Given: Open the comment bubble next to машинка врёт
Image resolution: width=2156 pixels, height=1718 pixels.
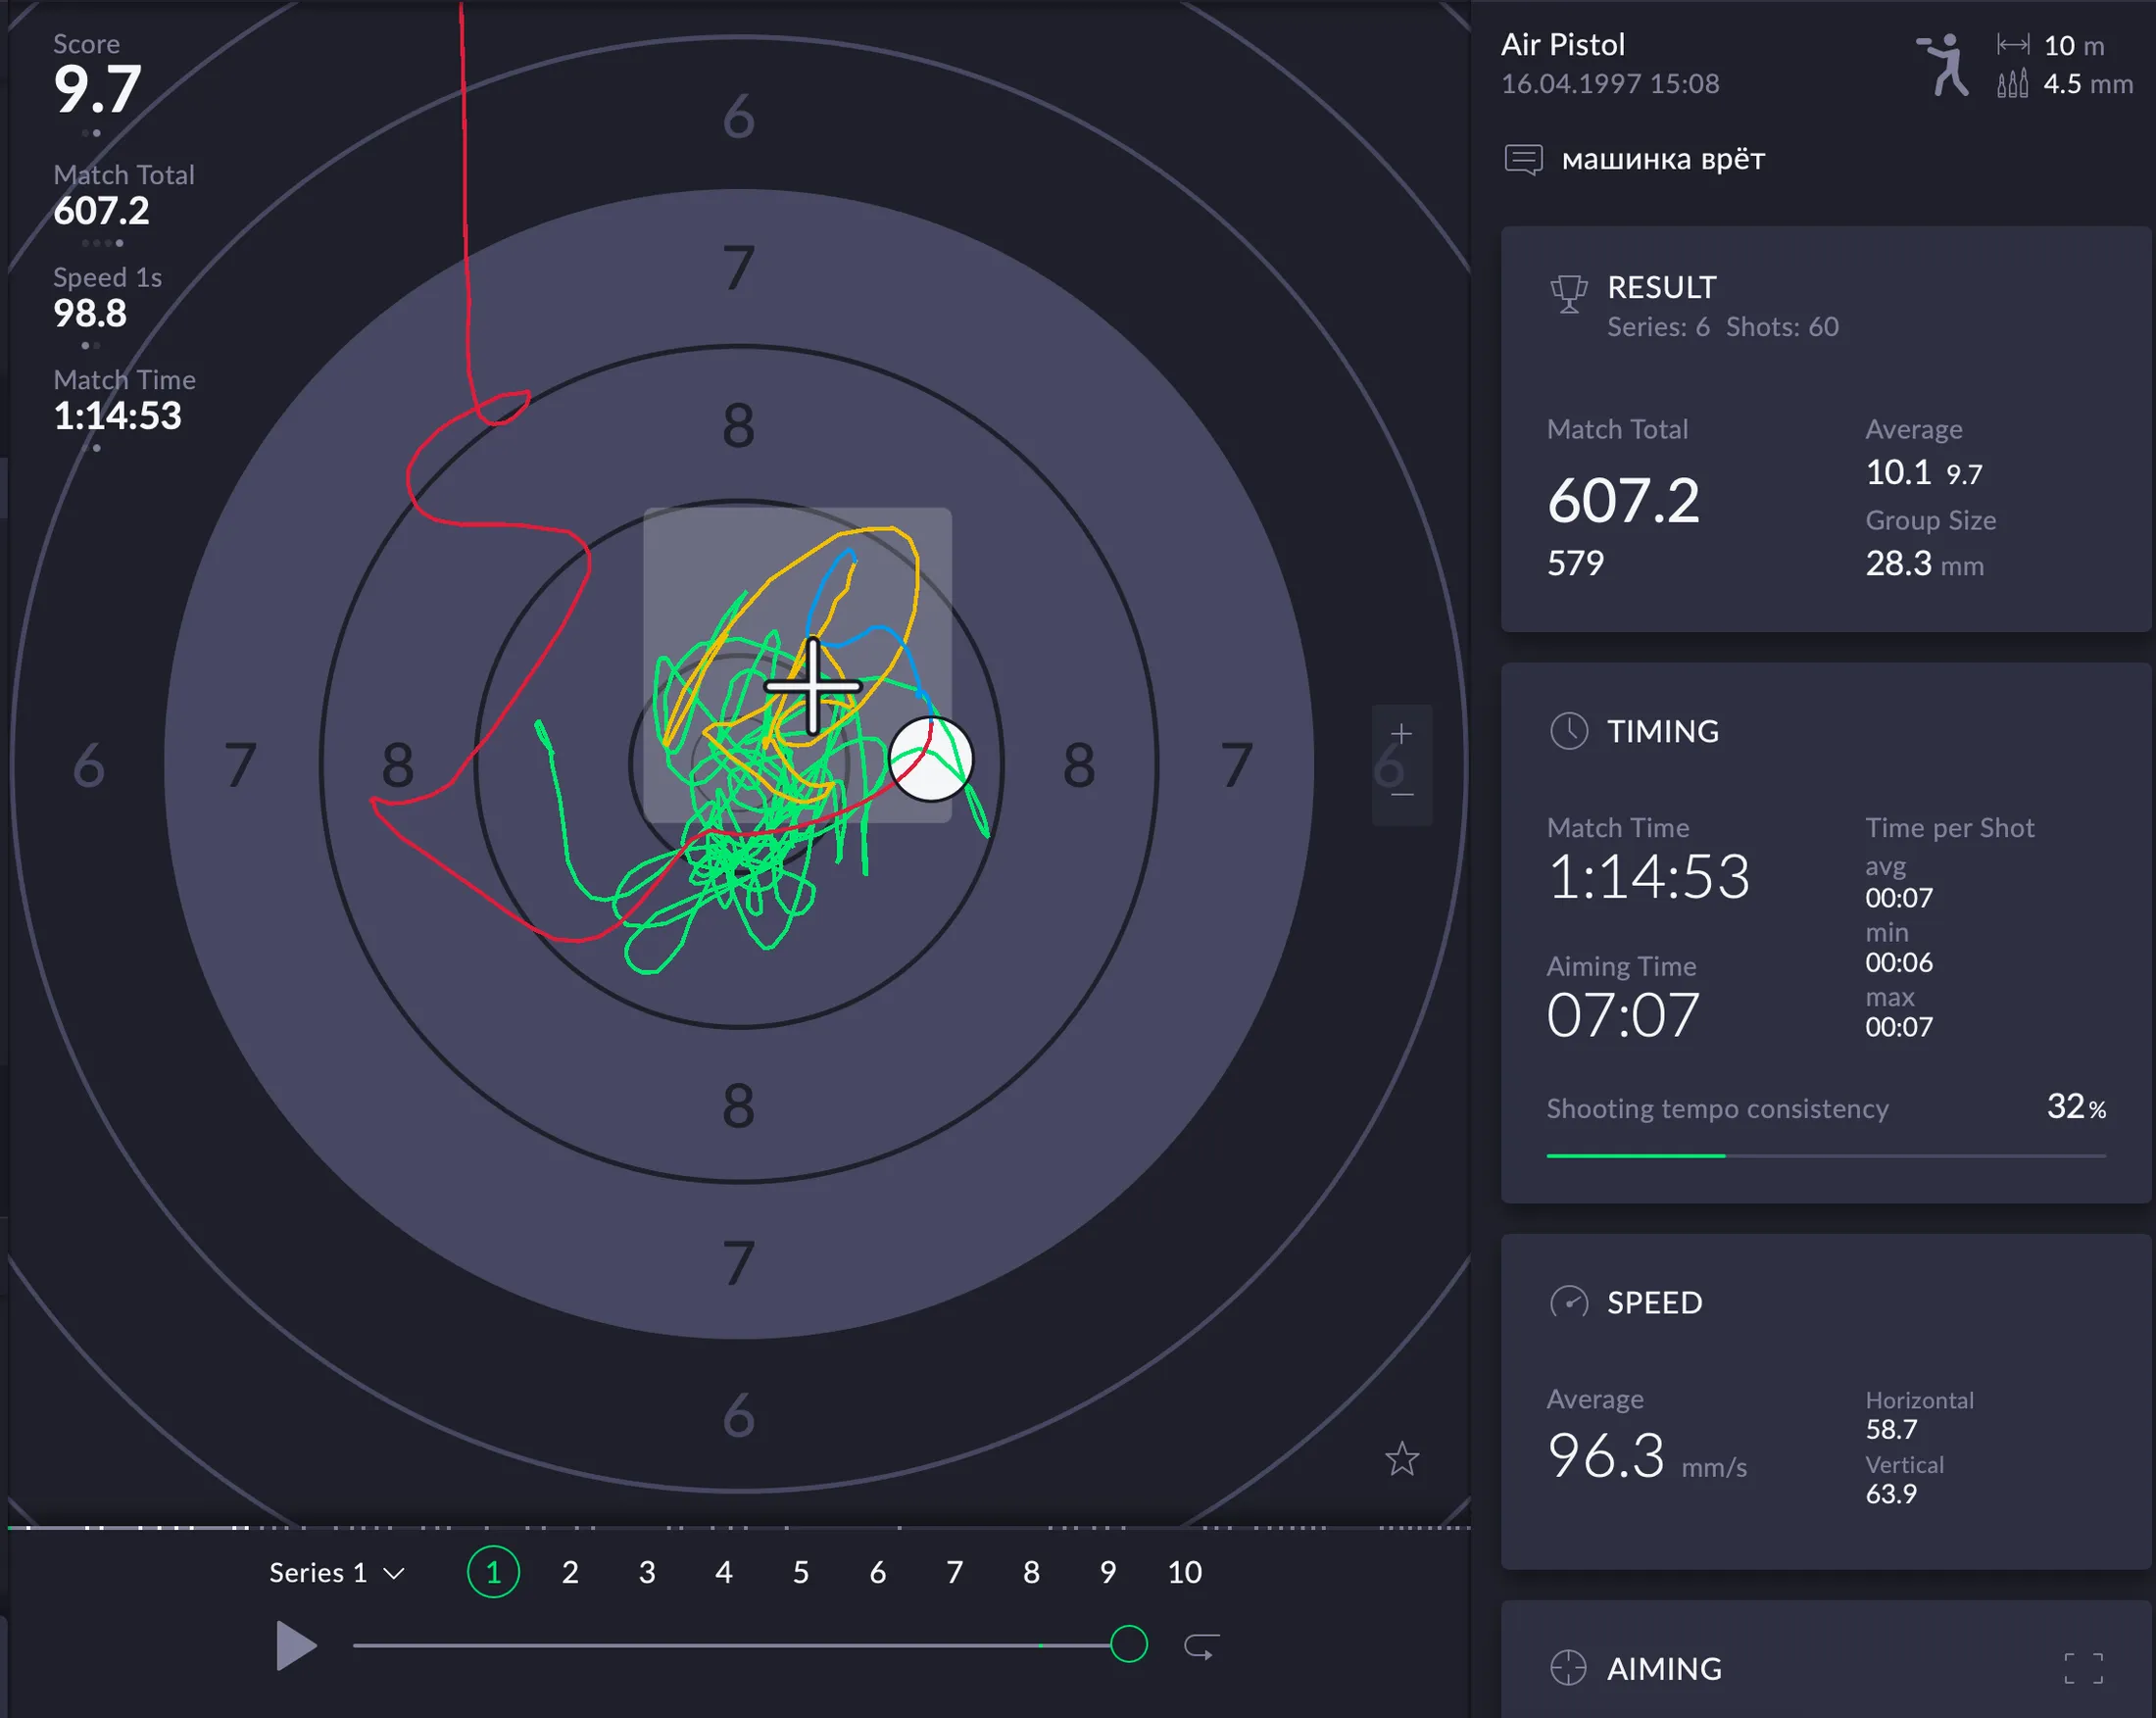Looking at the screenshot, I should pyautogui.click(x=1523, y=158).
